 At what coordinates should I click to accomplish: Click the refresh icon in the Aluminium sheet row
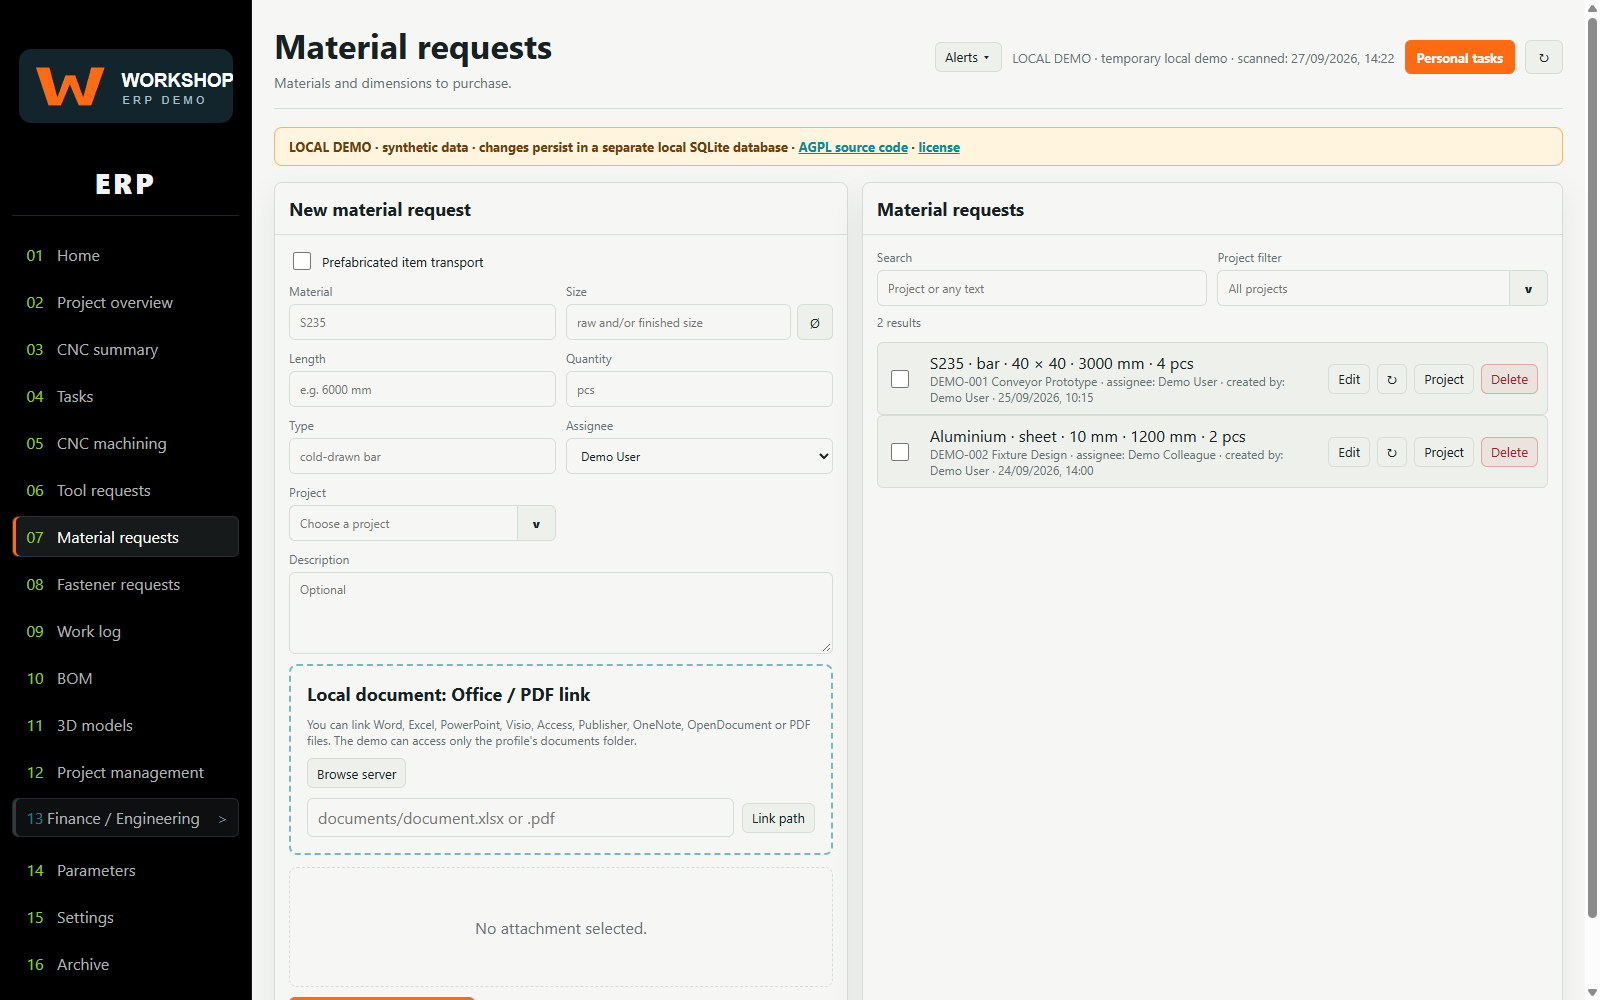[1391, 452]
